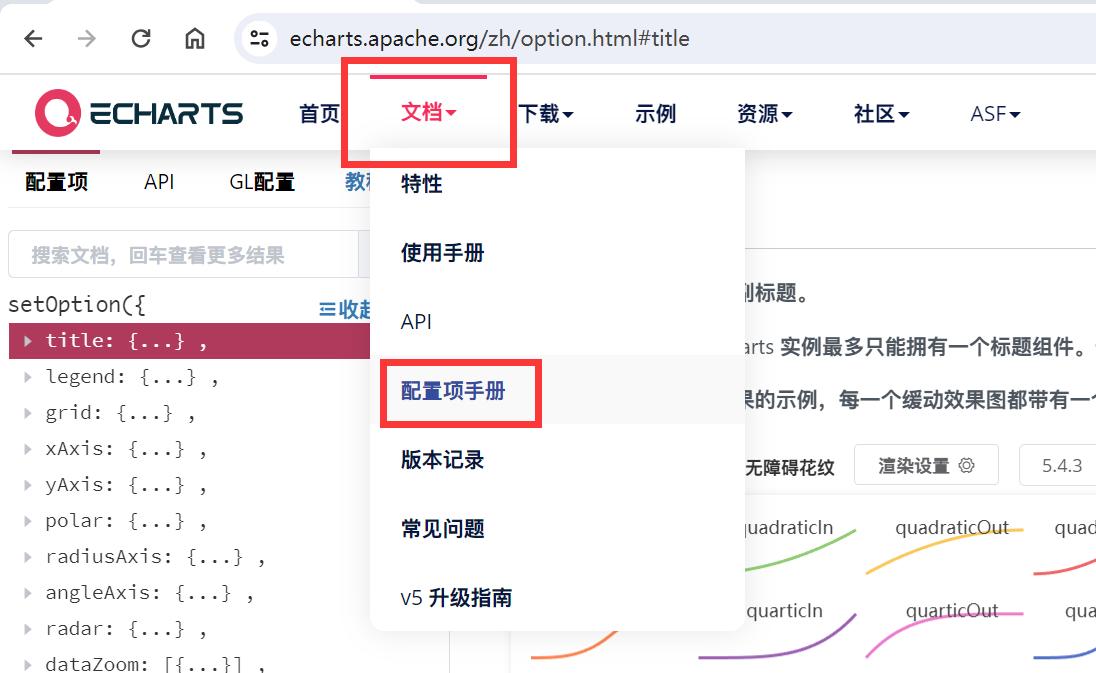
Task: Click the forward navigation arrow icon
Action: point(87,38)
